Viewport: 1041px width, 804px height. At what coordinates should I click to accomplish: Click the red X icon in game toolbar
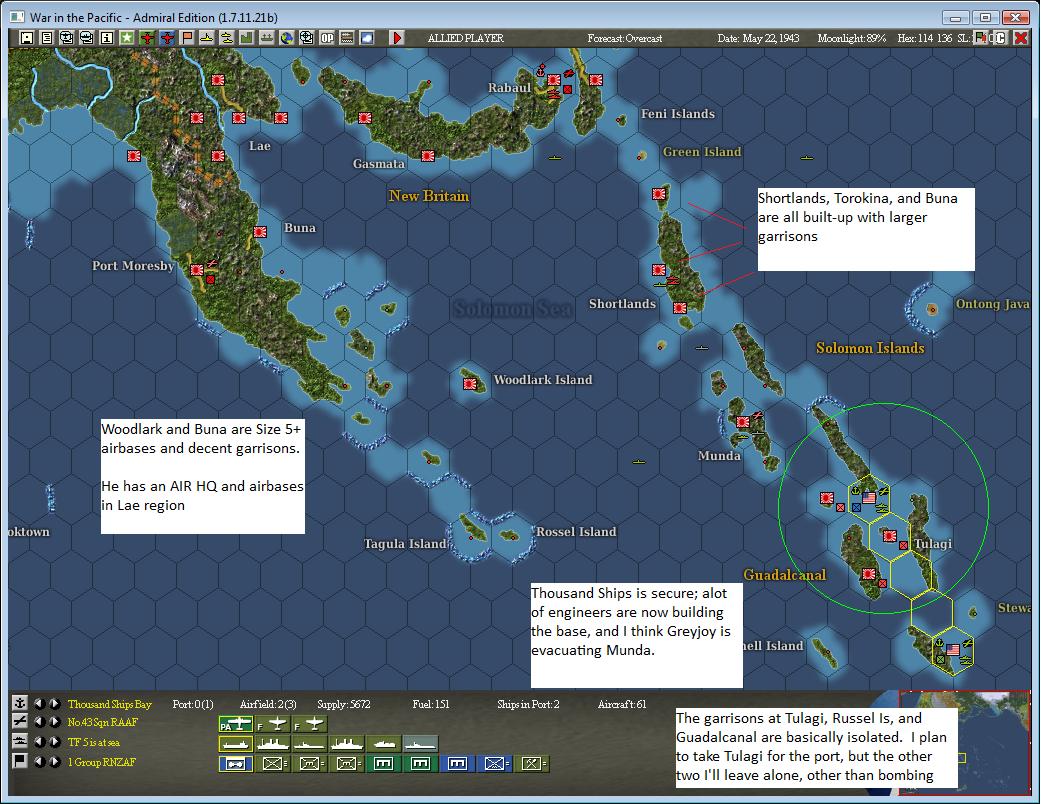click(1021, 38)
